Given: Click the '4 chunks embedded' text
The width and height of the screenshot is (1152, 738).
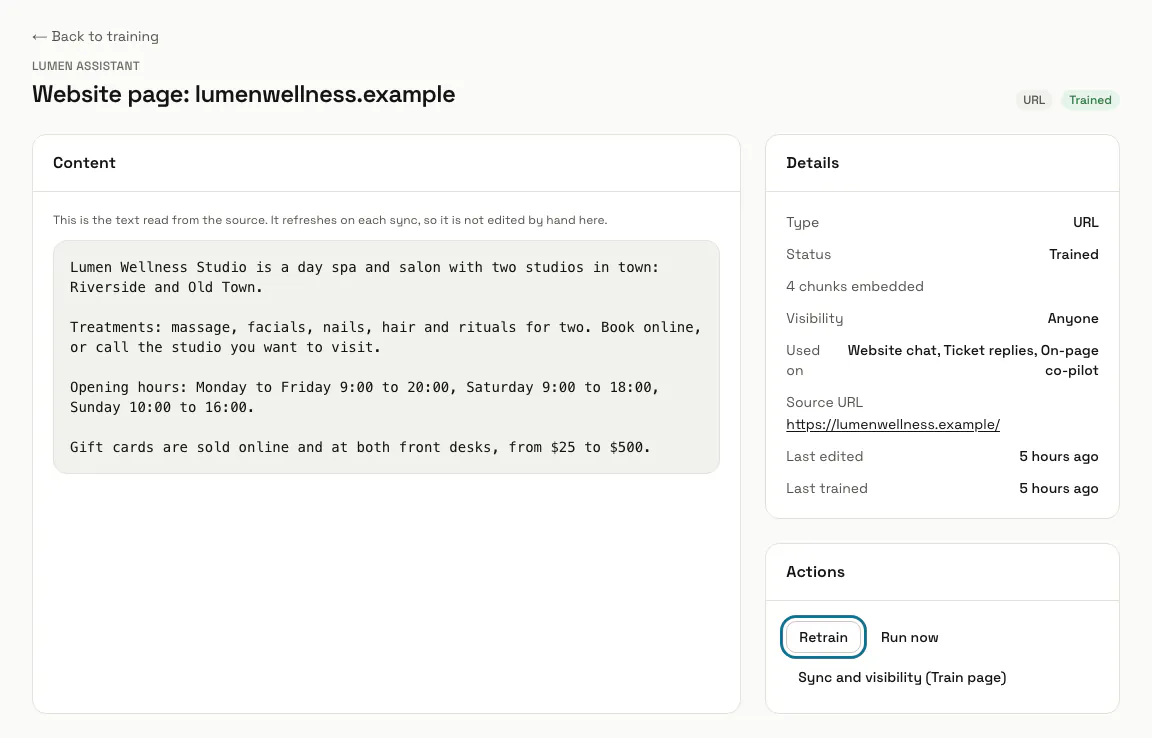Looking at the screenshot, I should pos(854,286).
